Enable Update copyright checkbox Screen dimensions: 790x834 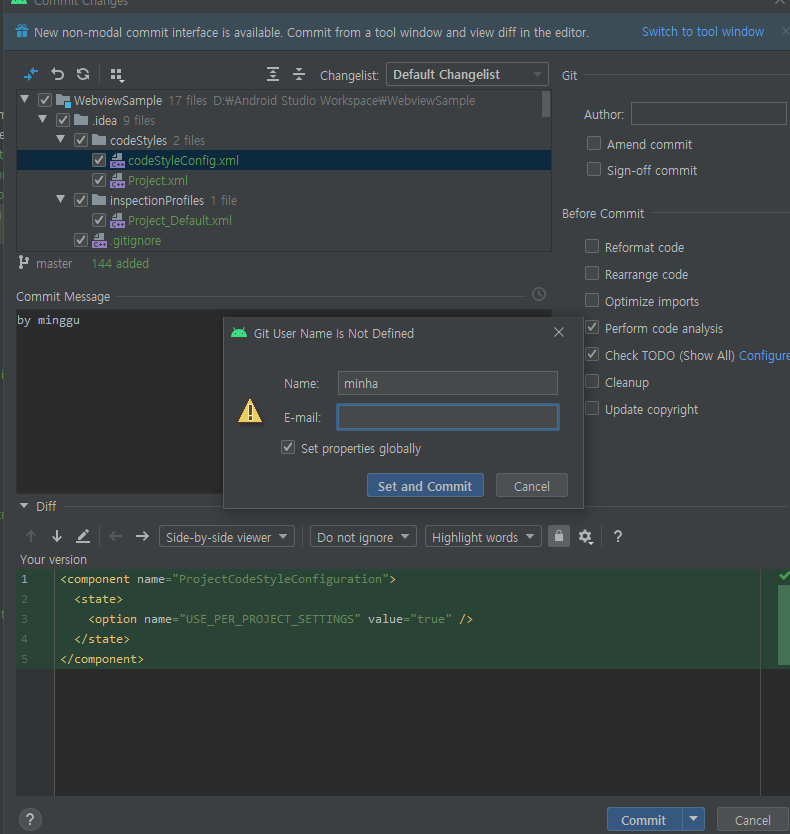click(592, 408)
